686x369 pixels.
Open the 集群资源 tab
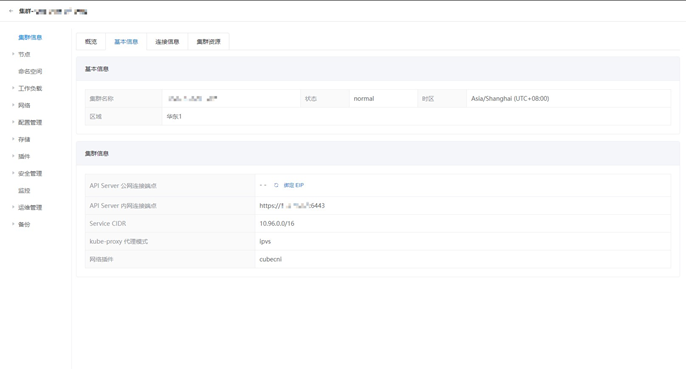208,42
